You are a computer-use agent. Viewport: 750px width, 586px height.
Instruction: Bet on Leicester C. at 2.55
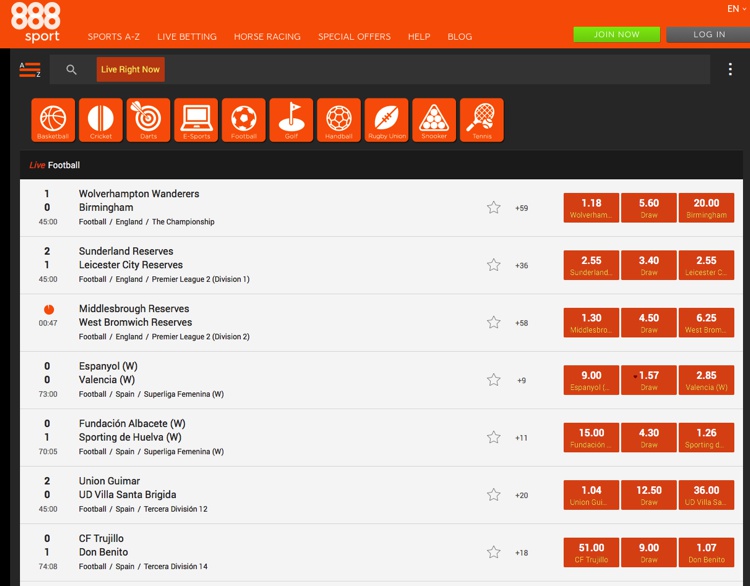[706, 265]
